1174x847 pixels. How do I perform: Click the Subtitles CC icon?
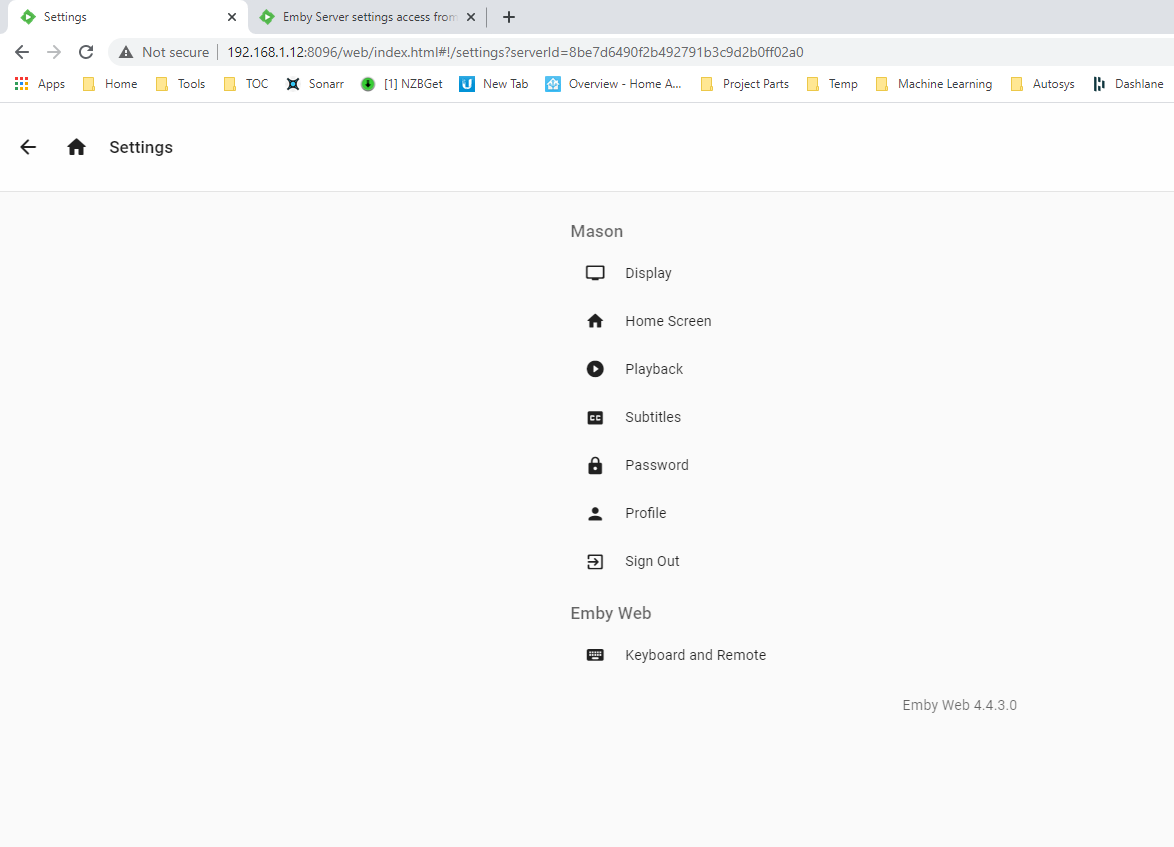point(595,417)
